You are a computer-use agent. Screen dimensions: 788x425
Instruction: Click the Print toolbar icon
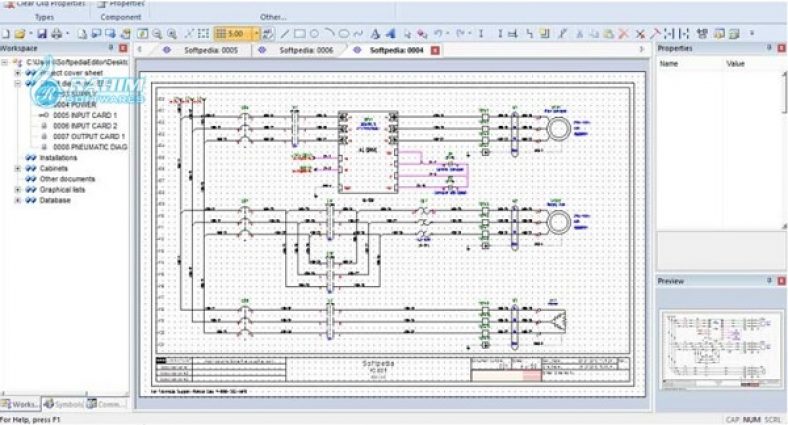[57, 34]
